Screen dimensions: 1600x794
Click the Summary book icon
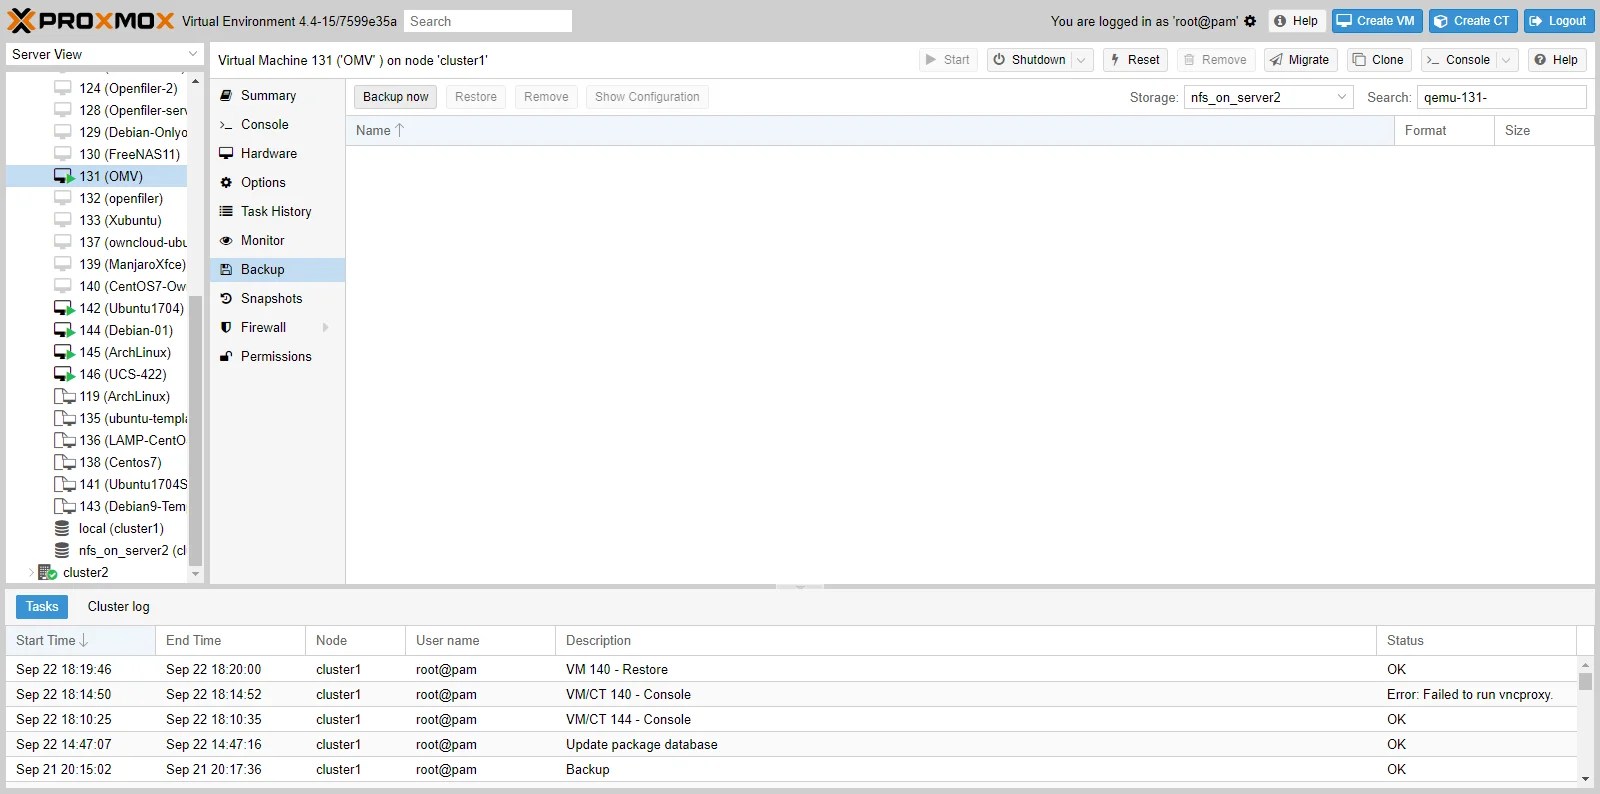click(x=226, y=95)
